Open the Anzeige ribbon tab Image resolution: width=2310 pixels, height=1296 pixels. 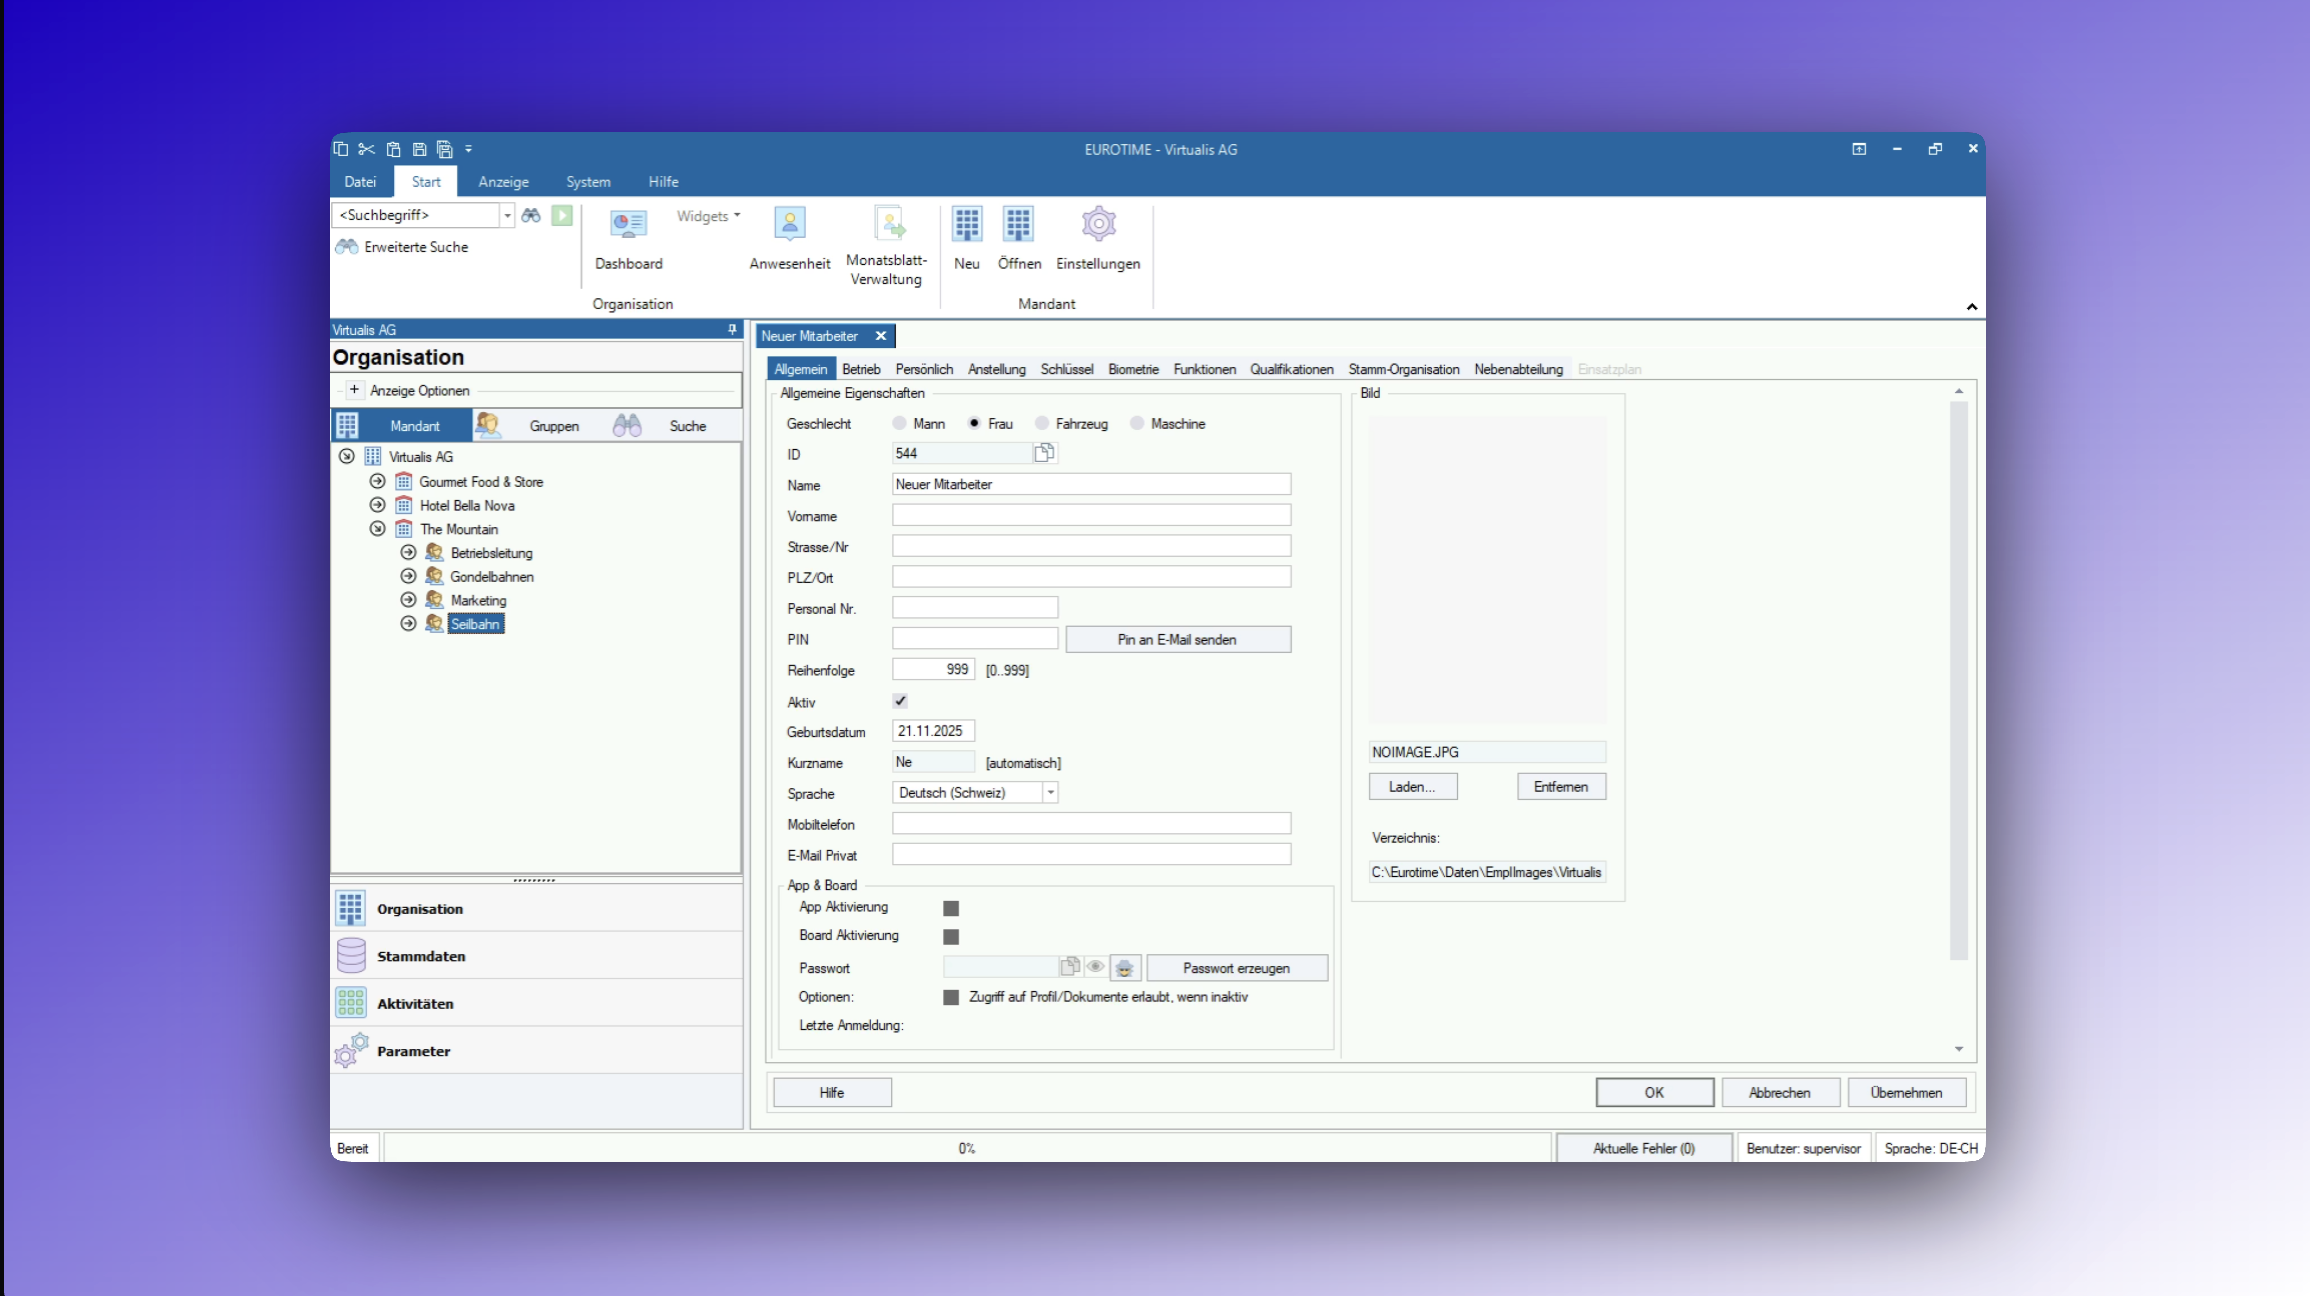coord(503,182)
